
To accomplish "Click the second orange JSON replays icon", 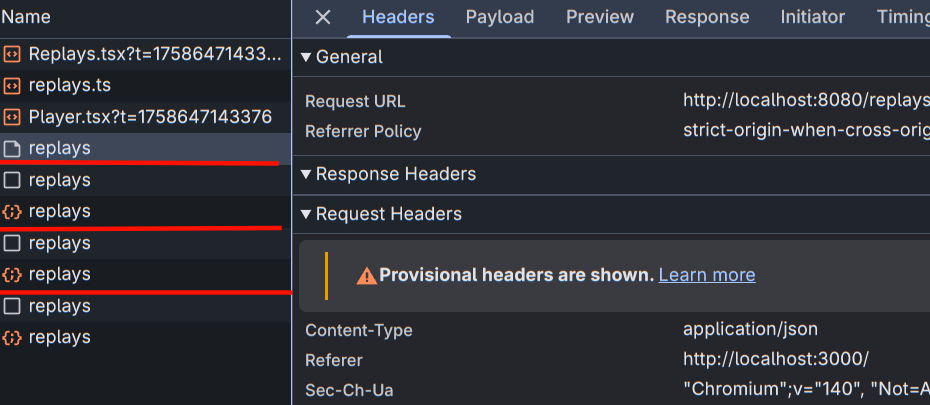I will (12, 274).
